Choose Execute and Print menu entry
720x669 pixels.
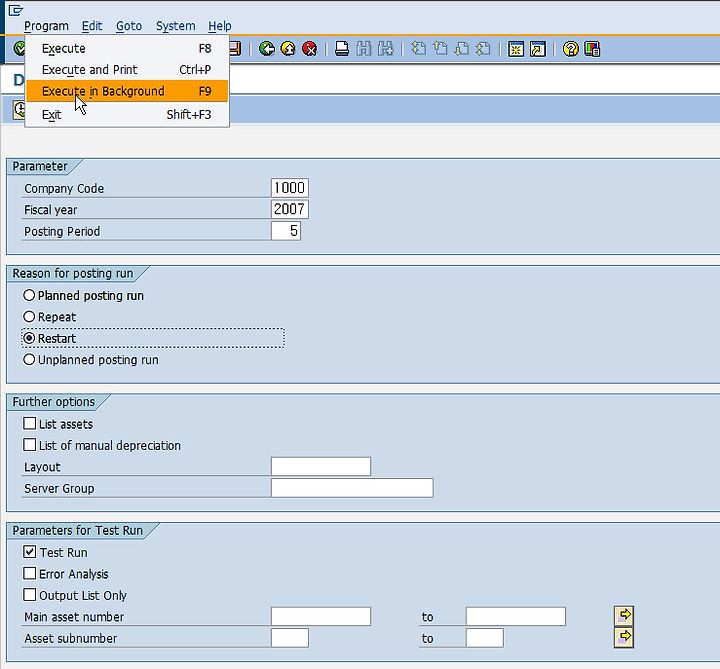point(127,69)
